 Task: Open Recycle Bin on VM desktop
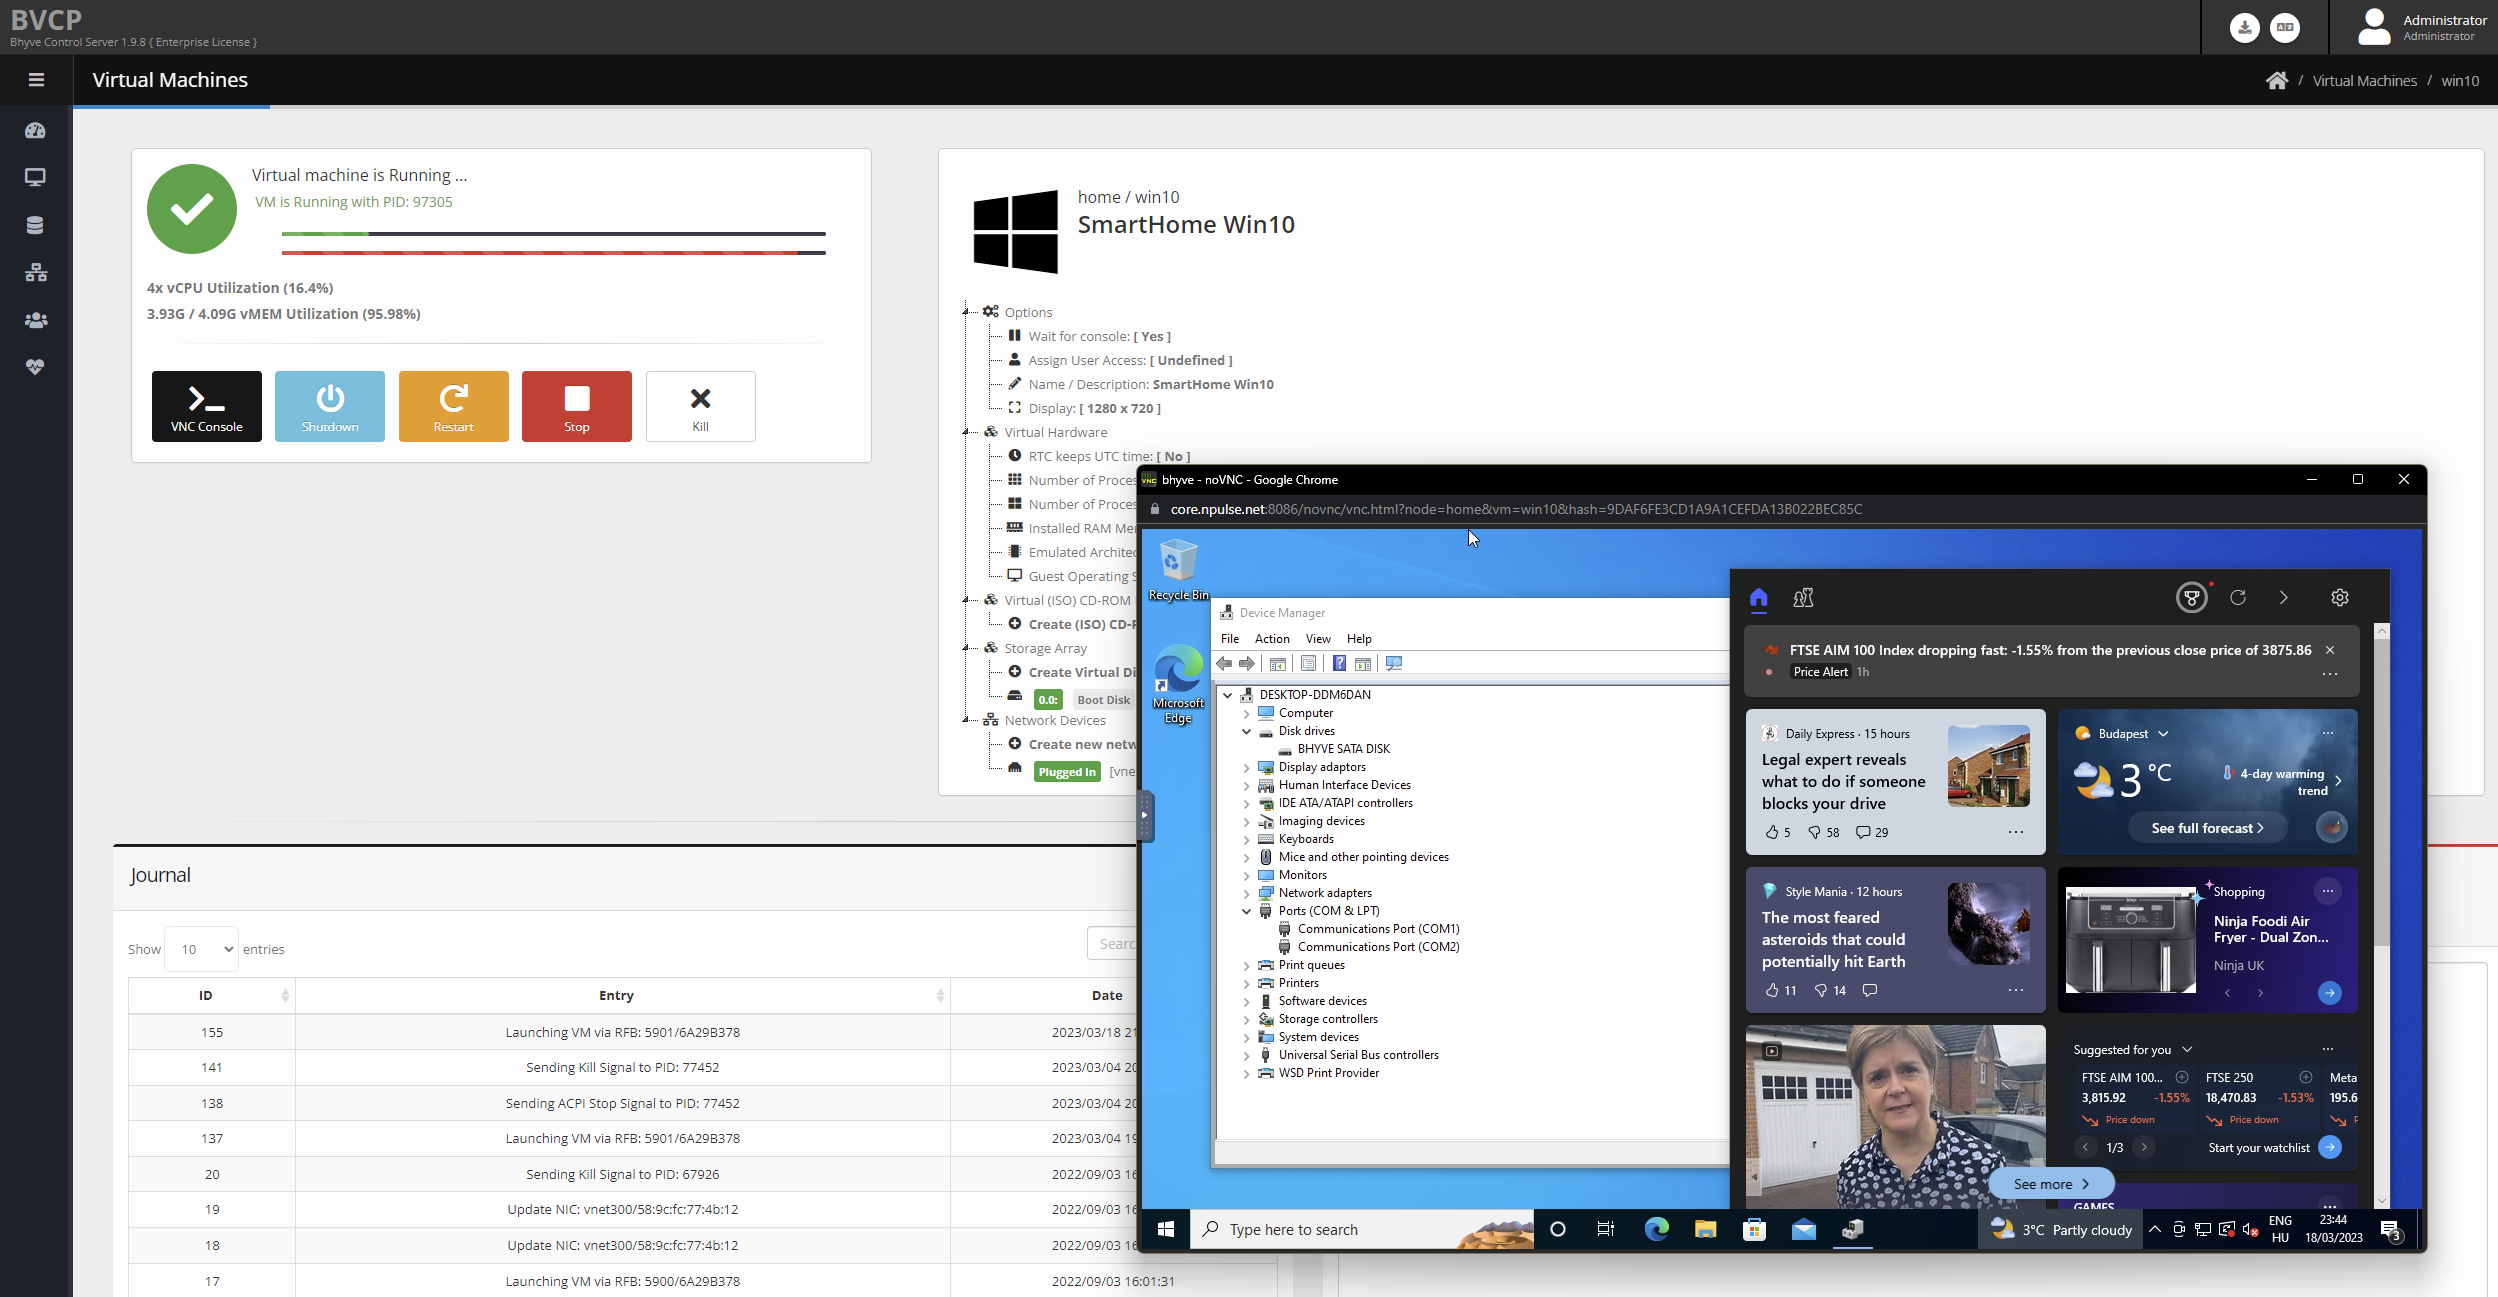click(1178, 570)
